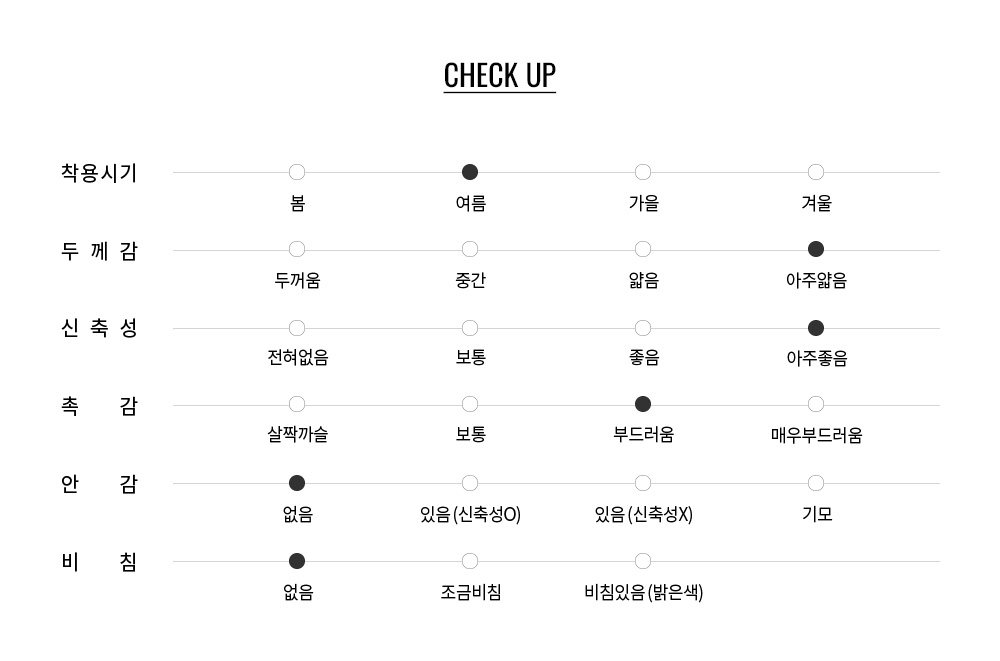Click the filled 아주얇음 dot
Viewport: 1000px width, 661px height.
click(x=816, y=249)
